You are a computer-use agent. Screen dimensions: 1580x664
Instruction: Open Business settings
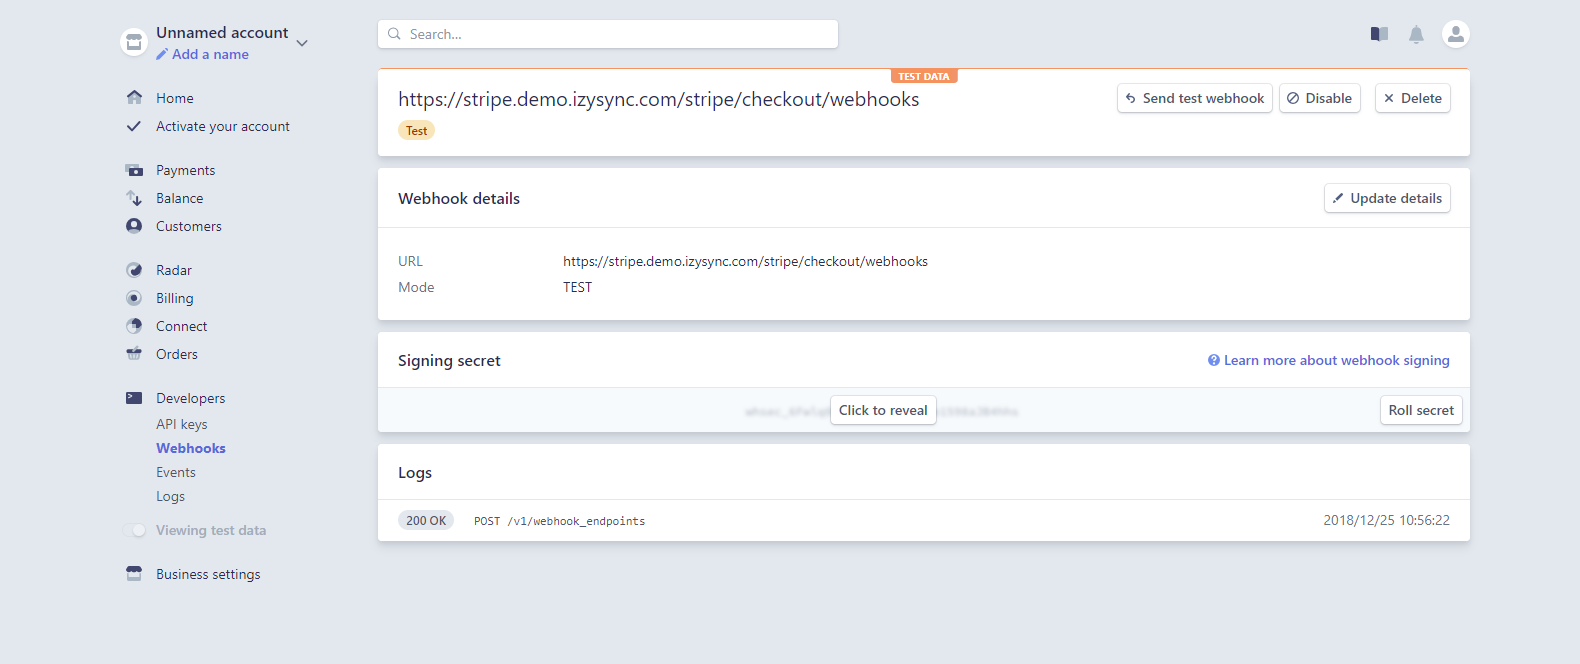208,574
